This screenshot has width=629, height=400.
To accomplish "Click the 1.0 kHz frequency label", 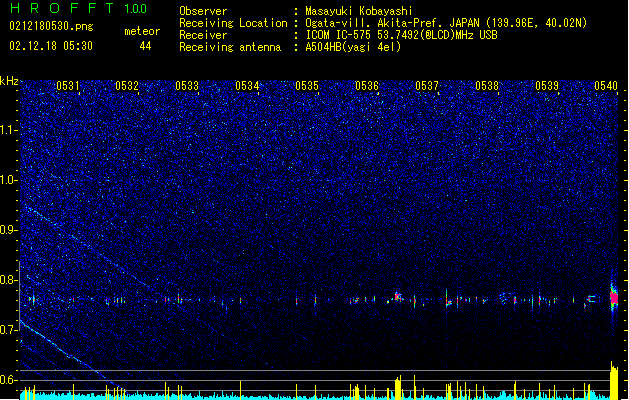I will click(x=9, y=180).
